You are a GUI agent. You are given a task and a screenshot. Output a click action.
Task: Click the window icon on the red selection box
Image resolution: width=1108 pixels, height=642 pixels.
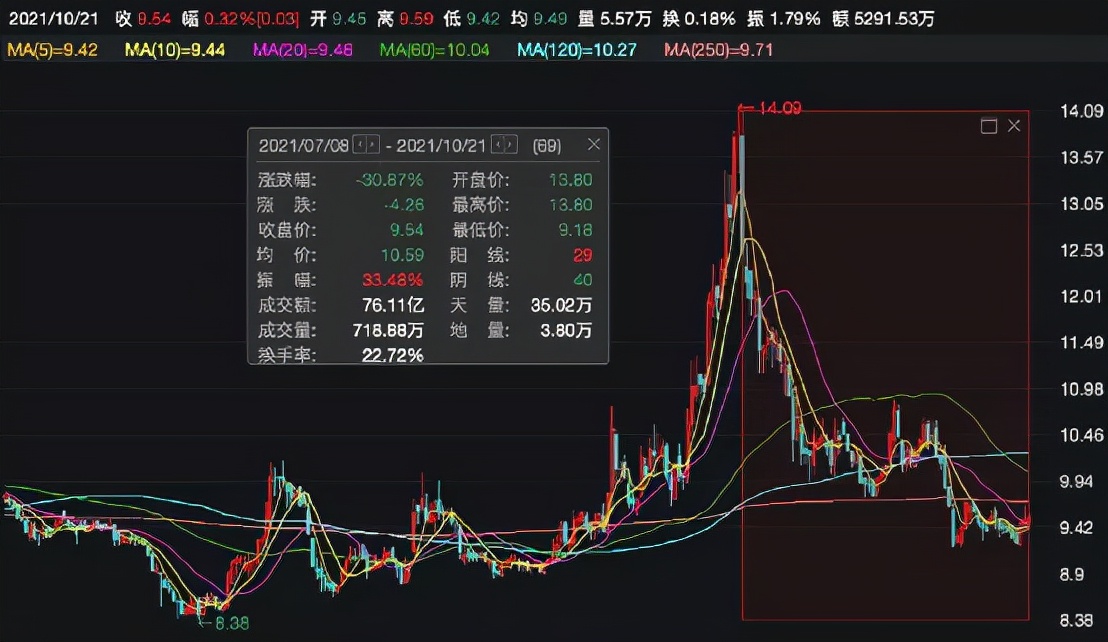click(989, 126)
